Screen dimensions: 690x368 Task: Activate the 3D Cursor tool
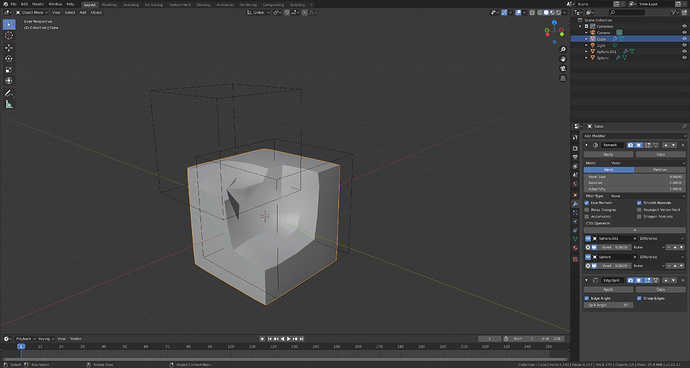(x=8, y=36)
